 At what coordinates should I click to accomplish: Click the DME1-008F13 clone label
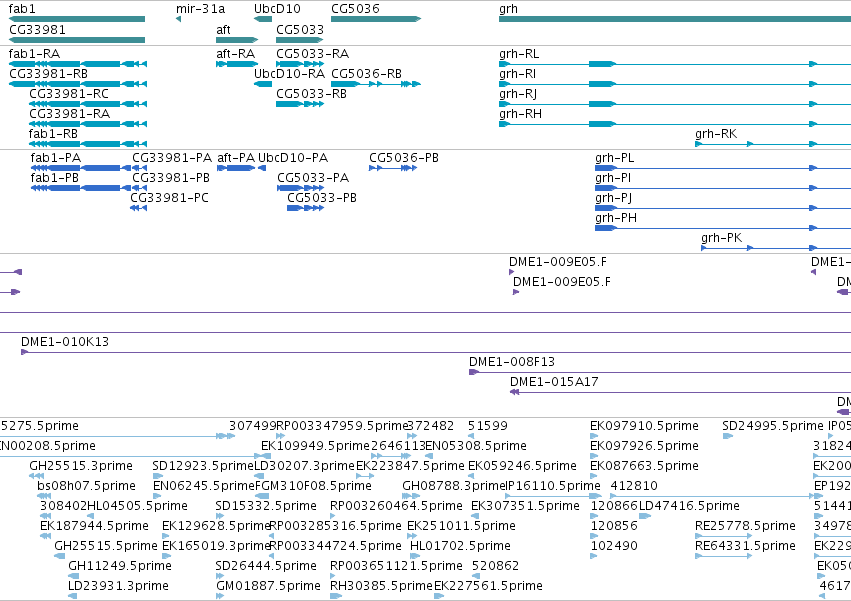(512, 362)
